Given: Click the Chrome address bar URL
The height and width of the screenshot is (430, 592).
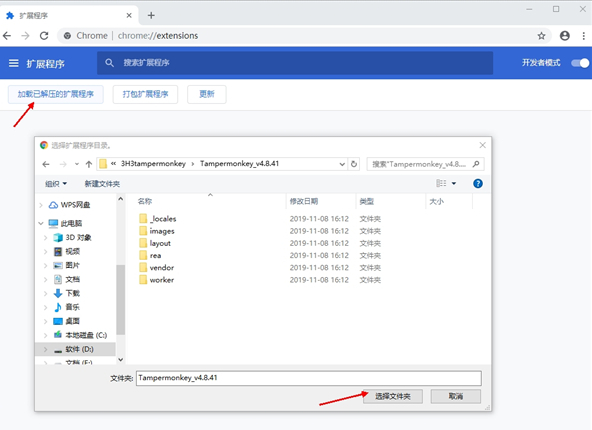Looking at the screenshot, I should [x=158, y=36].
